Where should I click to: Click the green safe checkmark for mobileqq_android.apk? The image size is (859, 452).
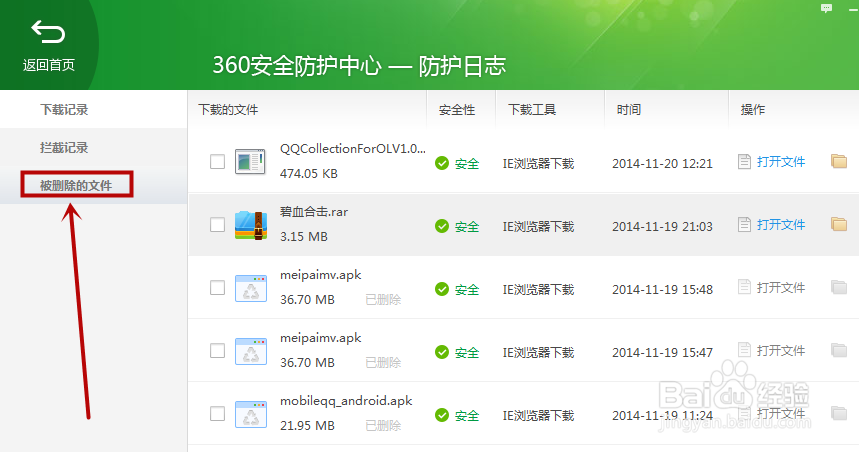pos(442,415)
